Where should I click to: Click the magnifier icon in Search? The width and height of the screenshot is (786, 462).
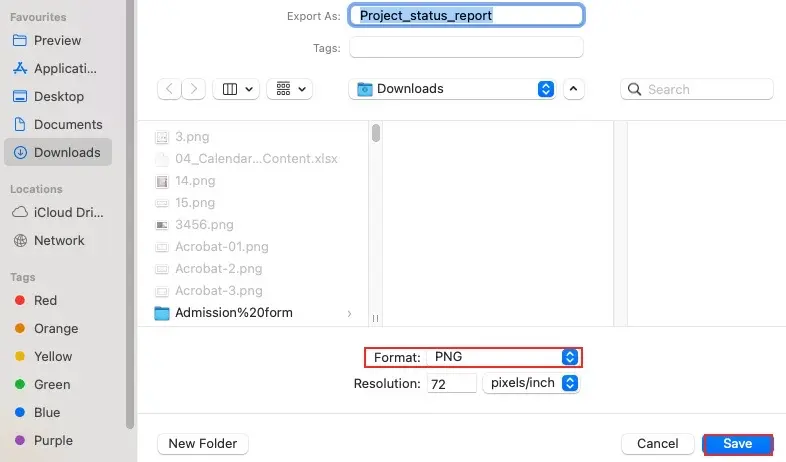635,90
